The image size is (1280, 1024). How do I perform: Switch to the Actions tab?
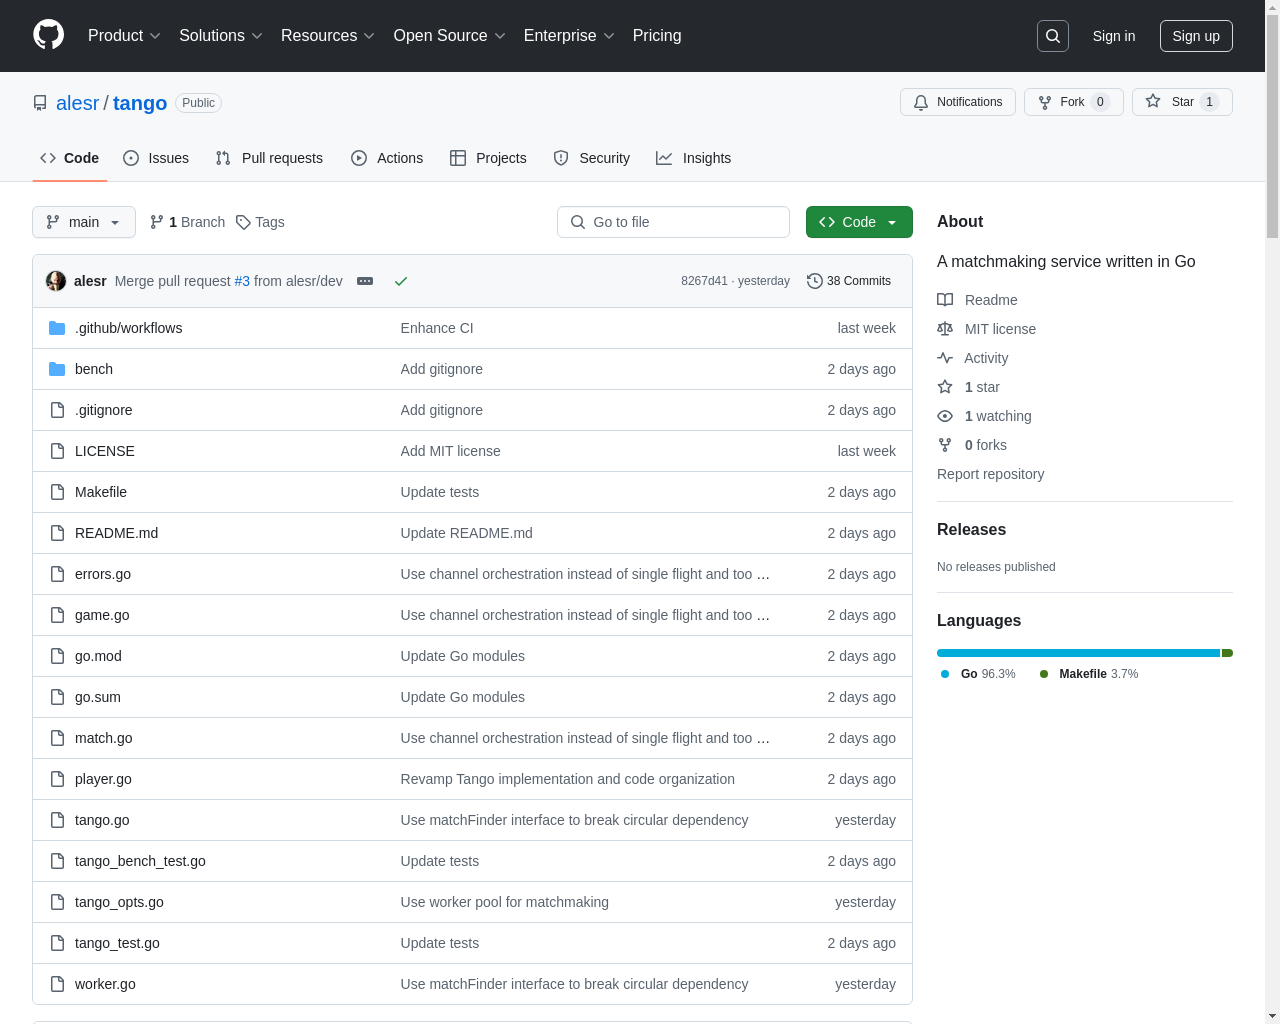(x=387, y=158)
